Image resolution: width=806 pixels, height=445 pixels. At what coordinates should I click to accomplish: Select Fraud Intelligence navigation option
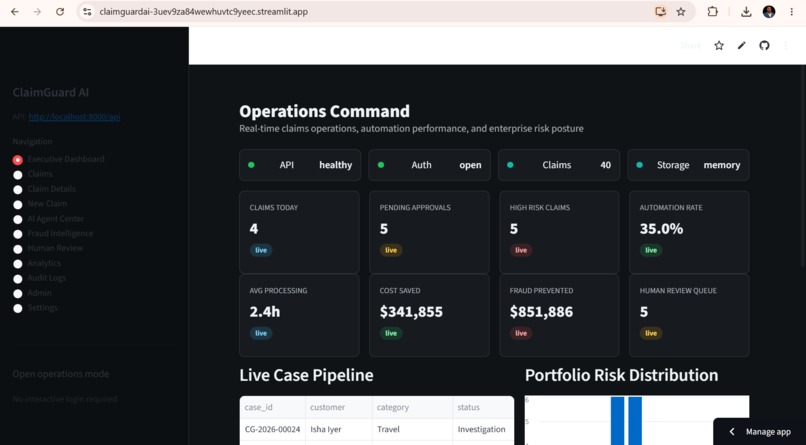[53, 234]
